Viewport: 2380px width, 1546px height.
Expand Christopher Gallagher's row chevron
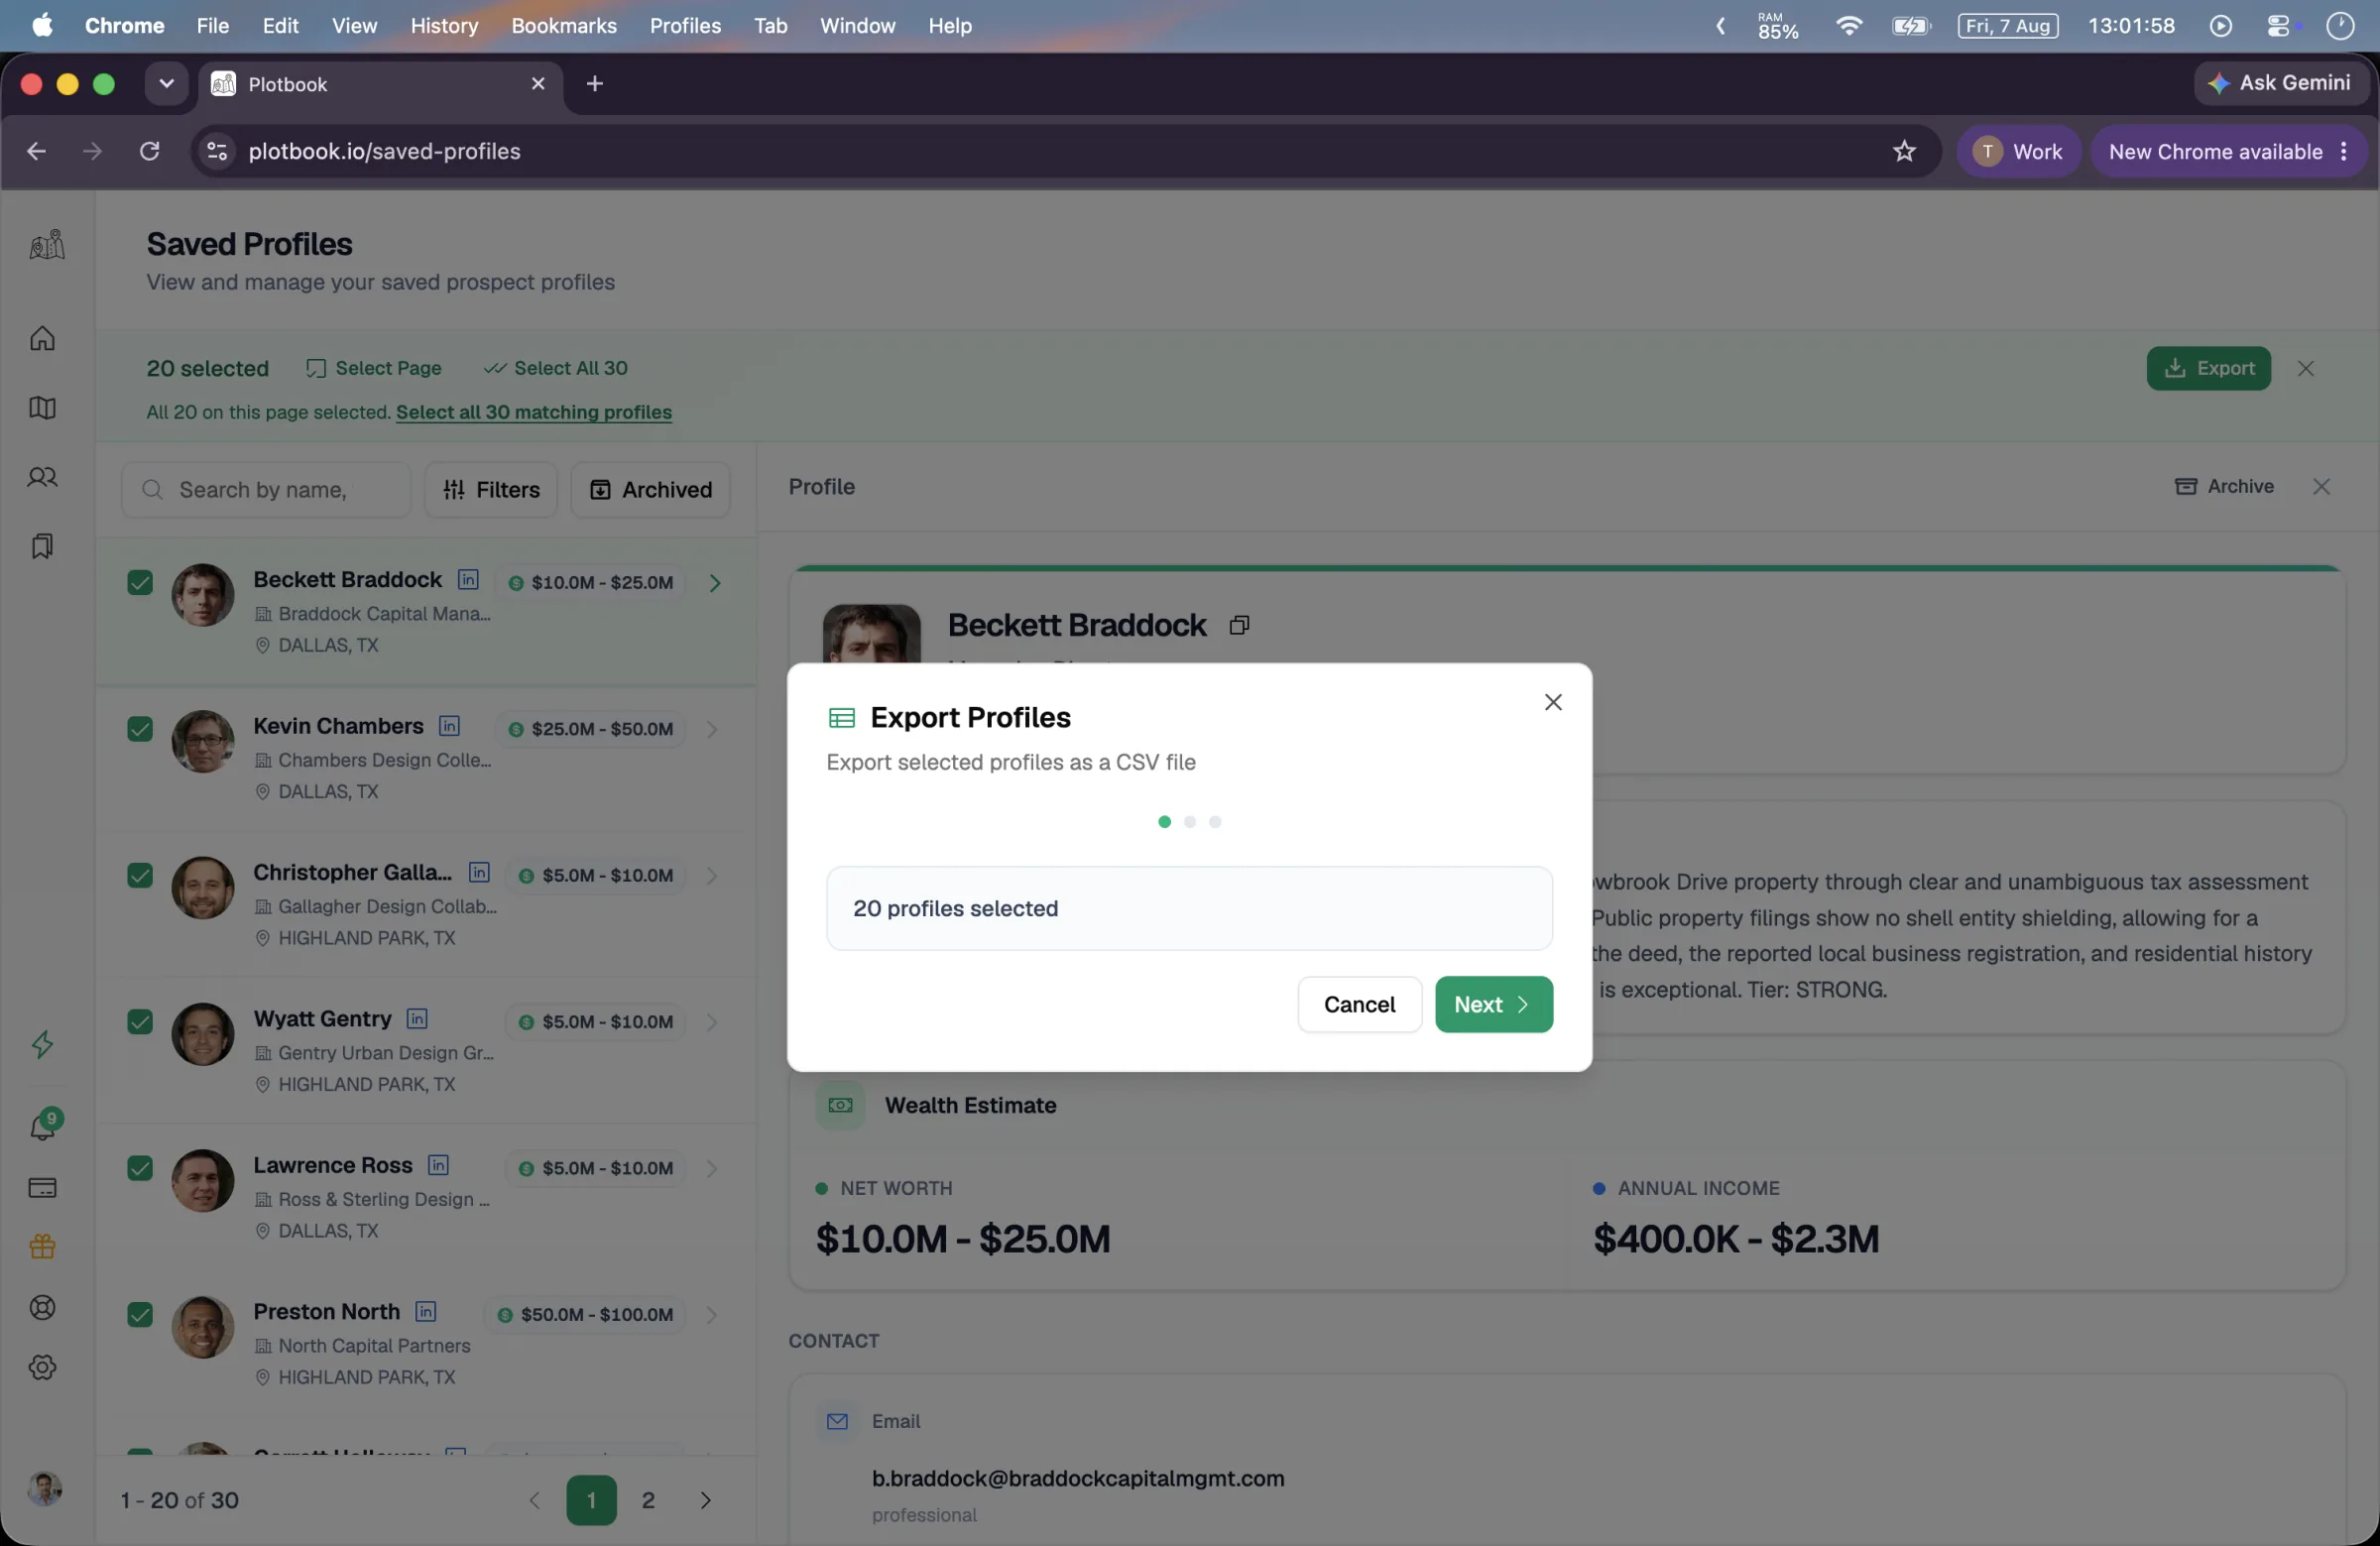pyautogui.click(x=712, y=875)
